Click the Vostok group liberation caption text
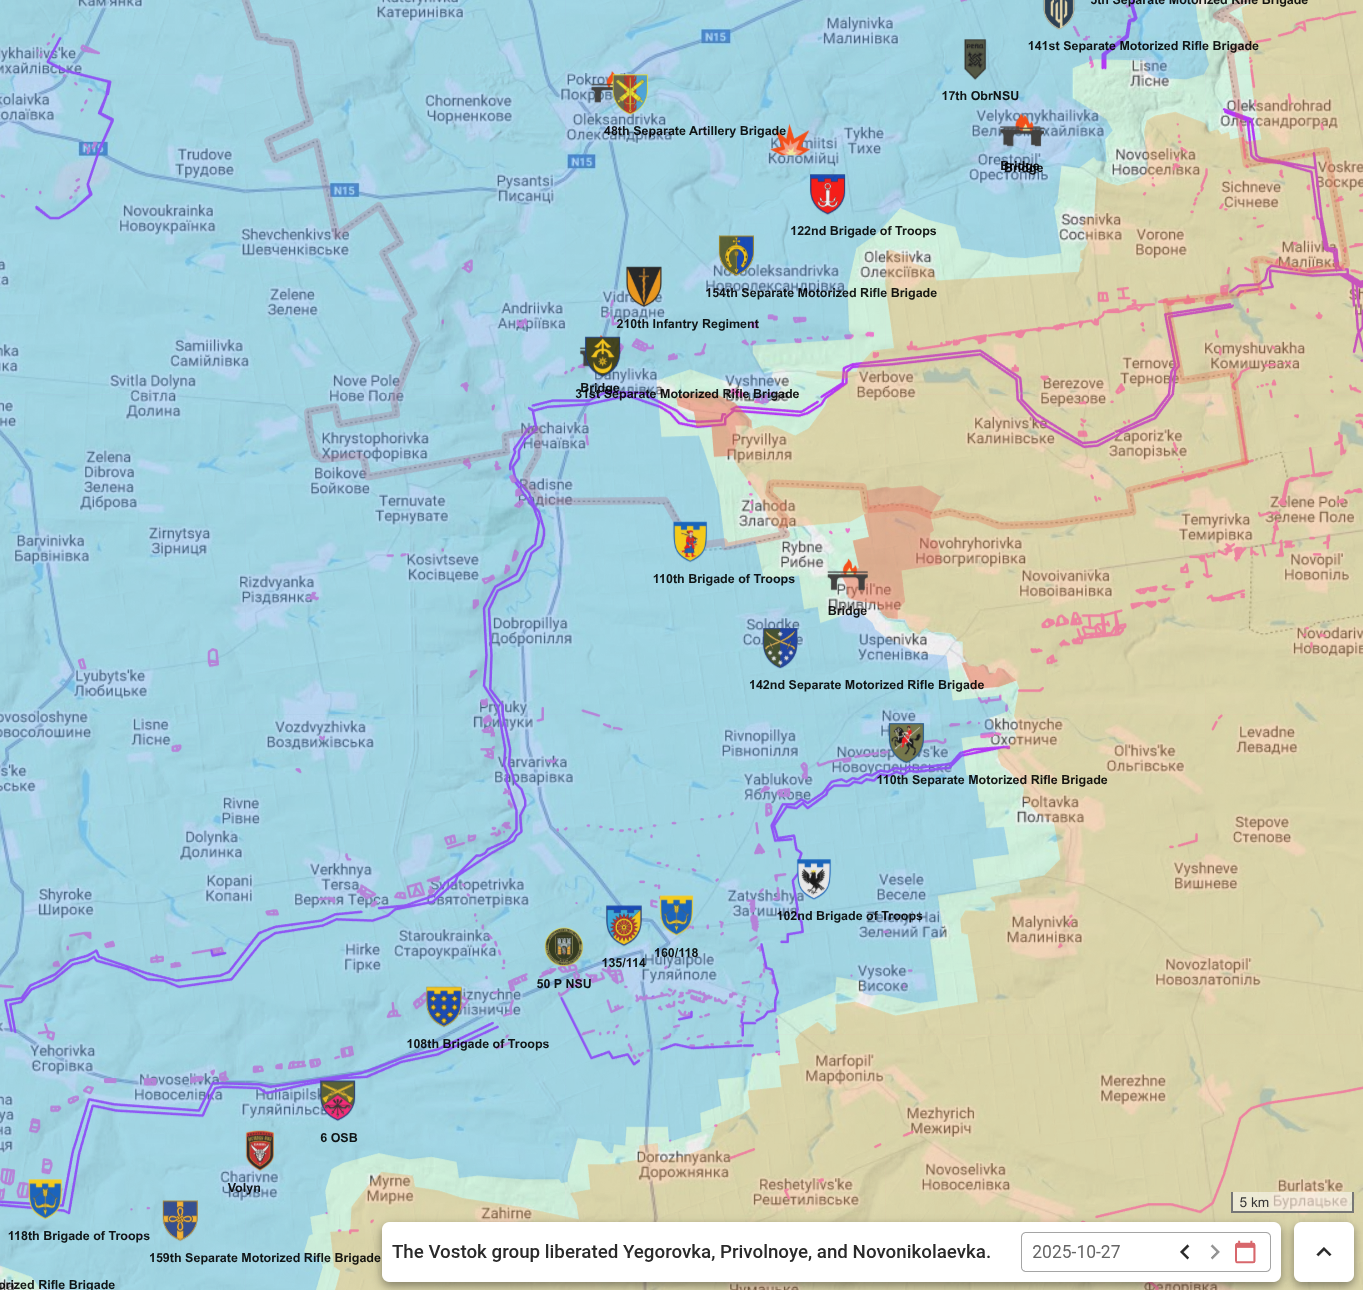The height and width of the screenshot is (1290, 1363). click(x=691, y=1252)
